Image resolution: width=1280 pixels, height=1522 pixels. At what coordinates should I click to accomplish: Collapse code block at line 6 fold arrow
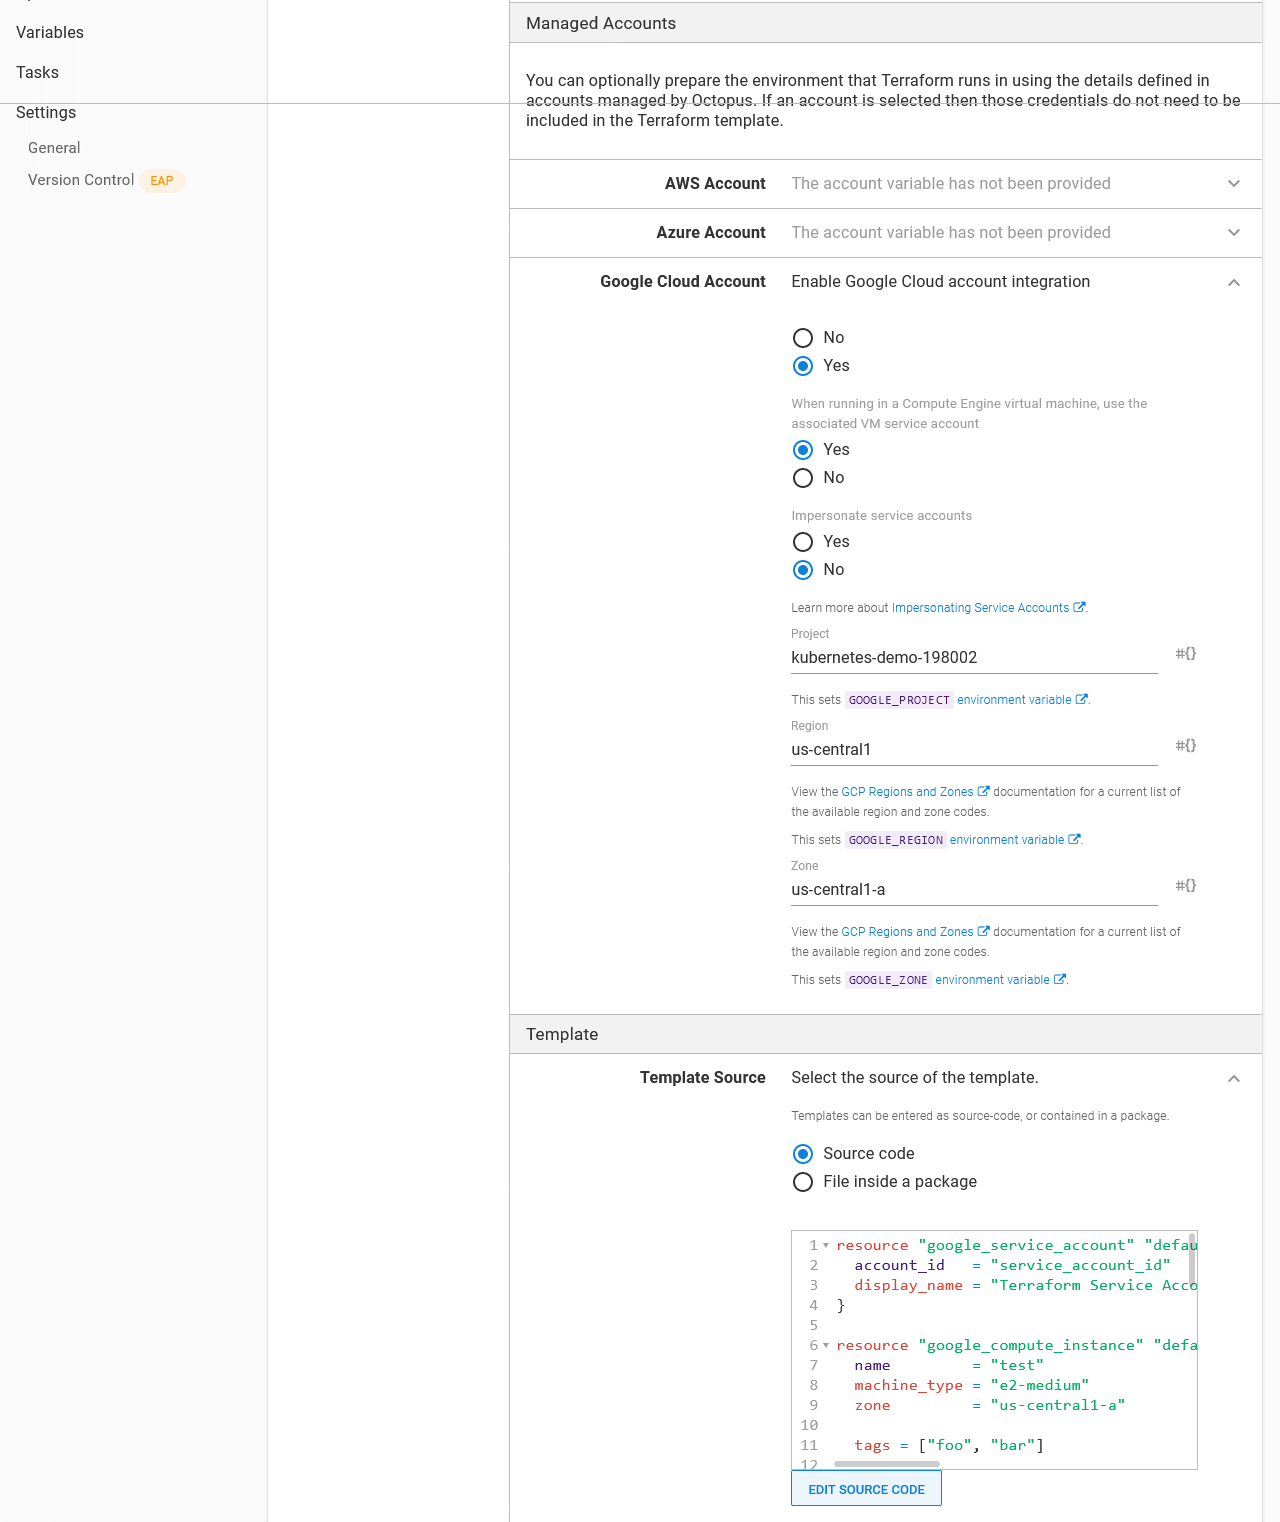tap(826, 1346)
